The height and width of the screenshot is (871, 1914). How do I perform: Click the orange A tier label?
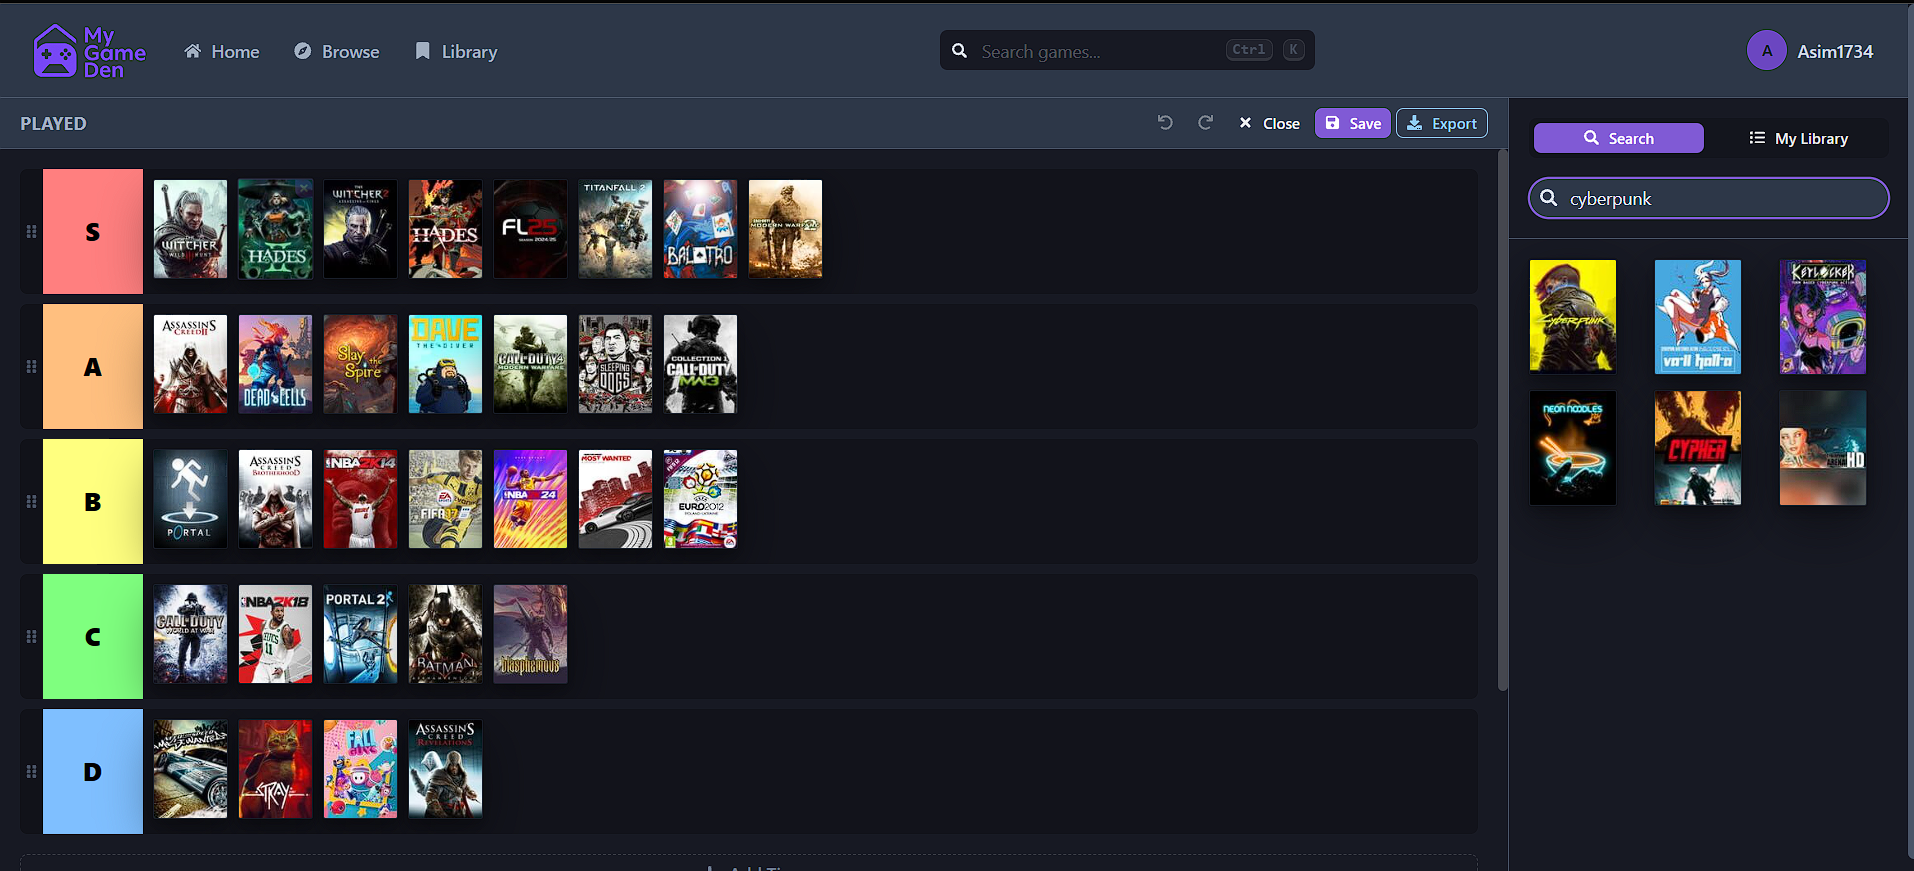(93, 366)
